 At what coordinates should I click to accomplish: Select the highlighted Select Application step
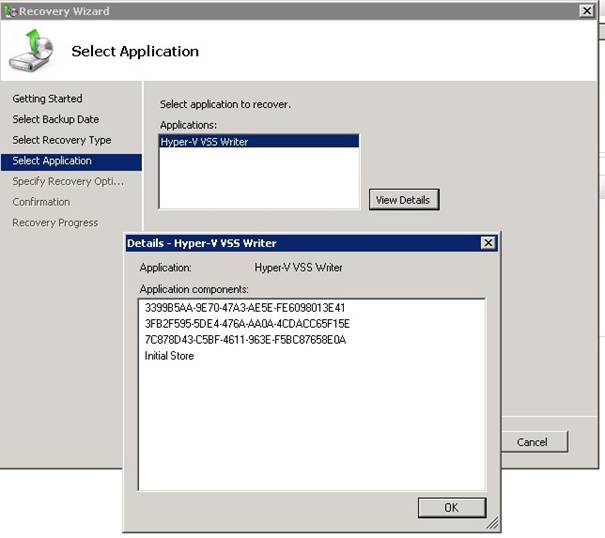click(71, 161)
